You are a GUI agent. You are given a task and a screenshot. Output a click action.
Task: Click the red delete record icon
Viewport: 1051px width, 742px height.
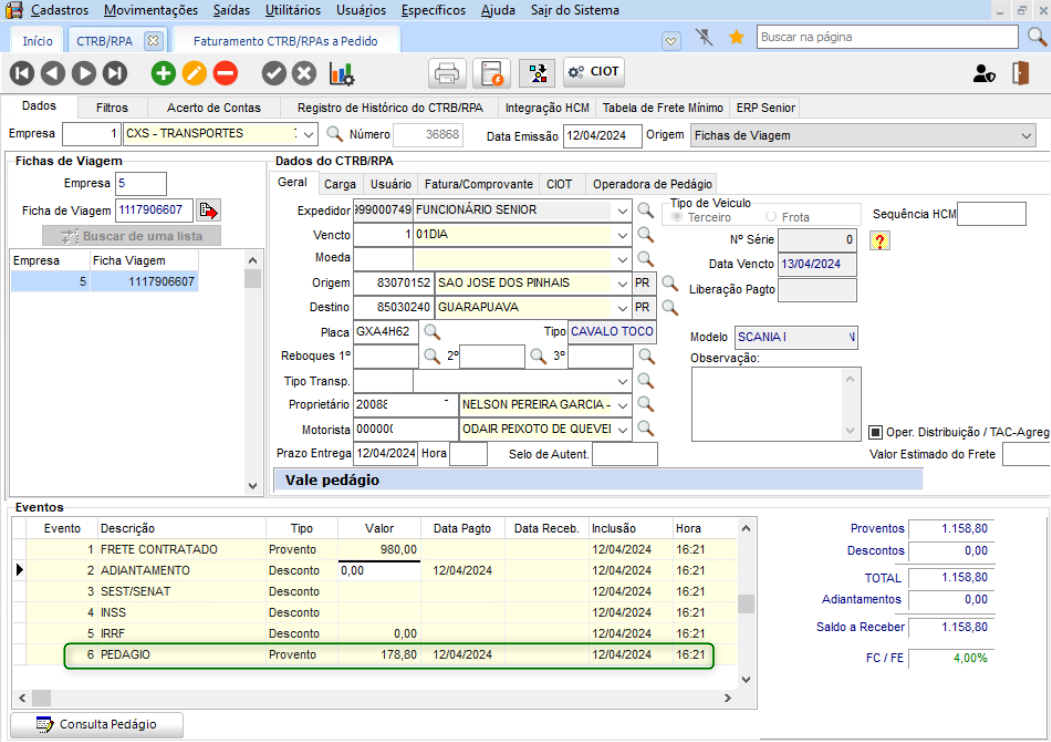coord(225,73)
